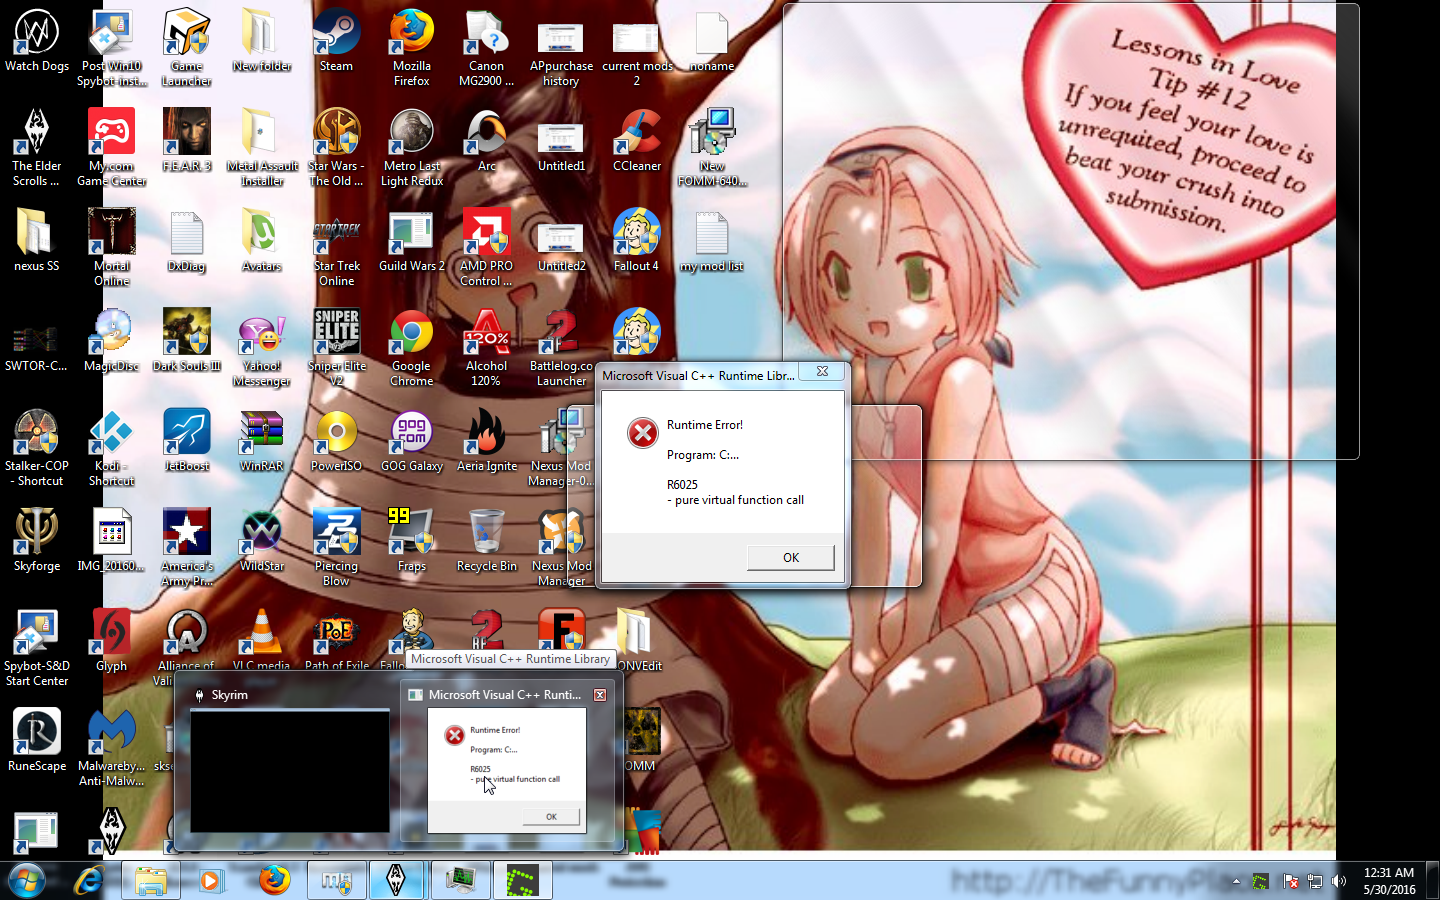Viewport: 1440px width, 900px height.
Task: Click the Aeria Ignite desktop icon
Action: click(487, 441)
